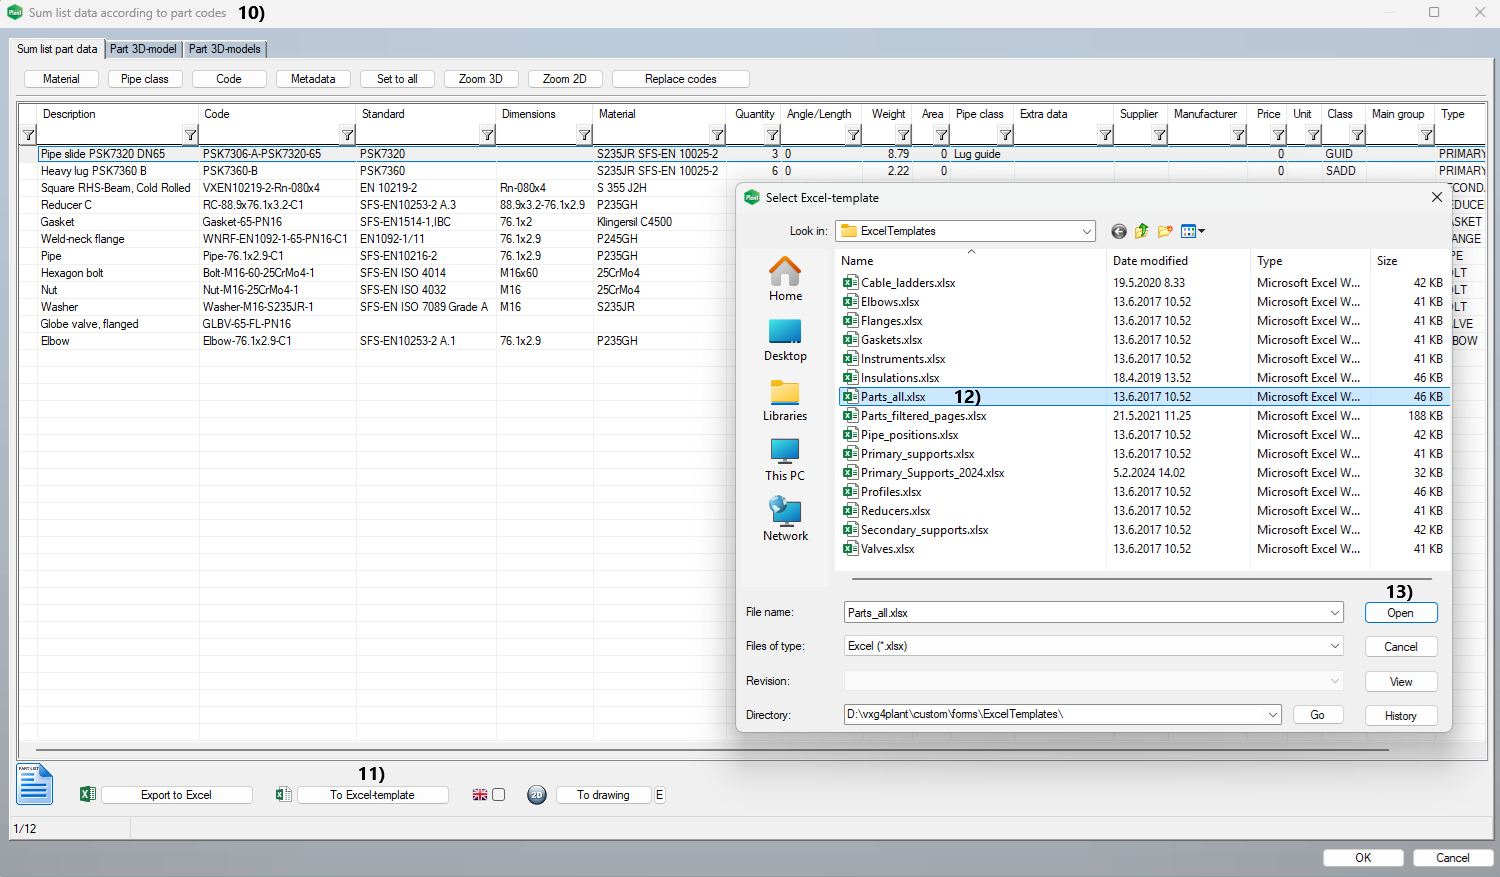Screen dimensions: 1500x877
Task: Open the Description column filter
Action: [190, 135]
